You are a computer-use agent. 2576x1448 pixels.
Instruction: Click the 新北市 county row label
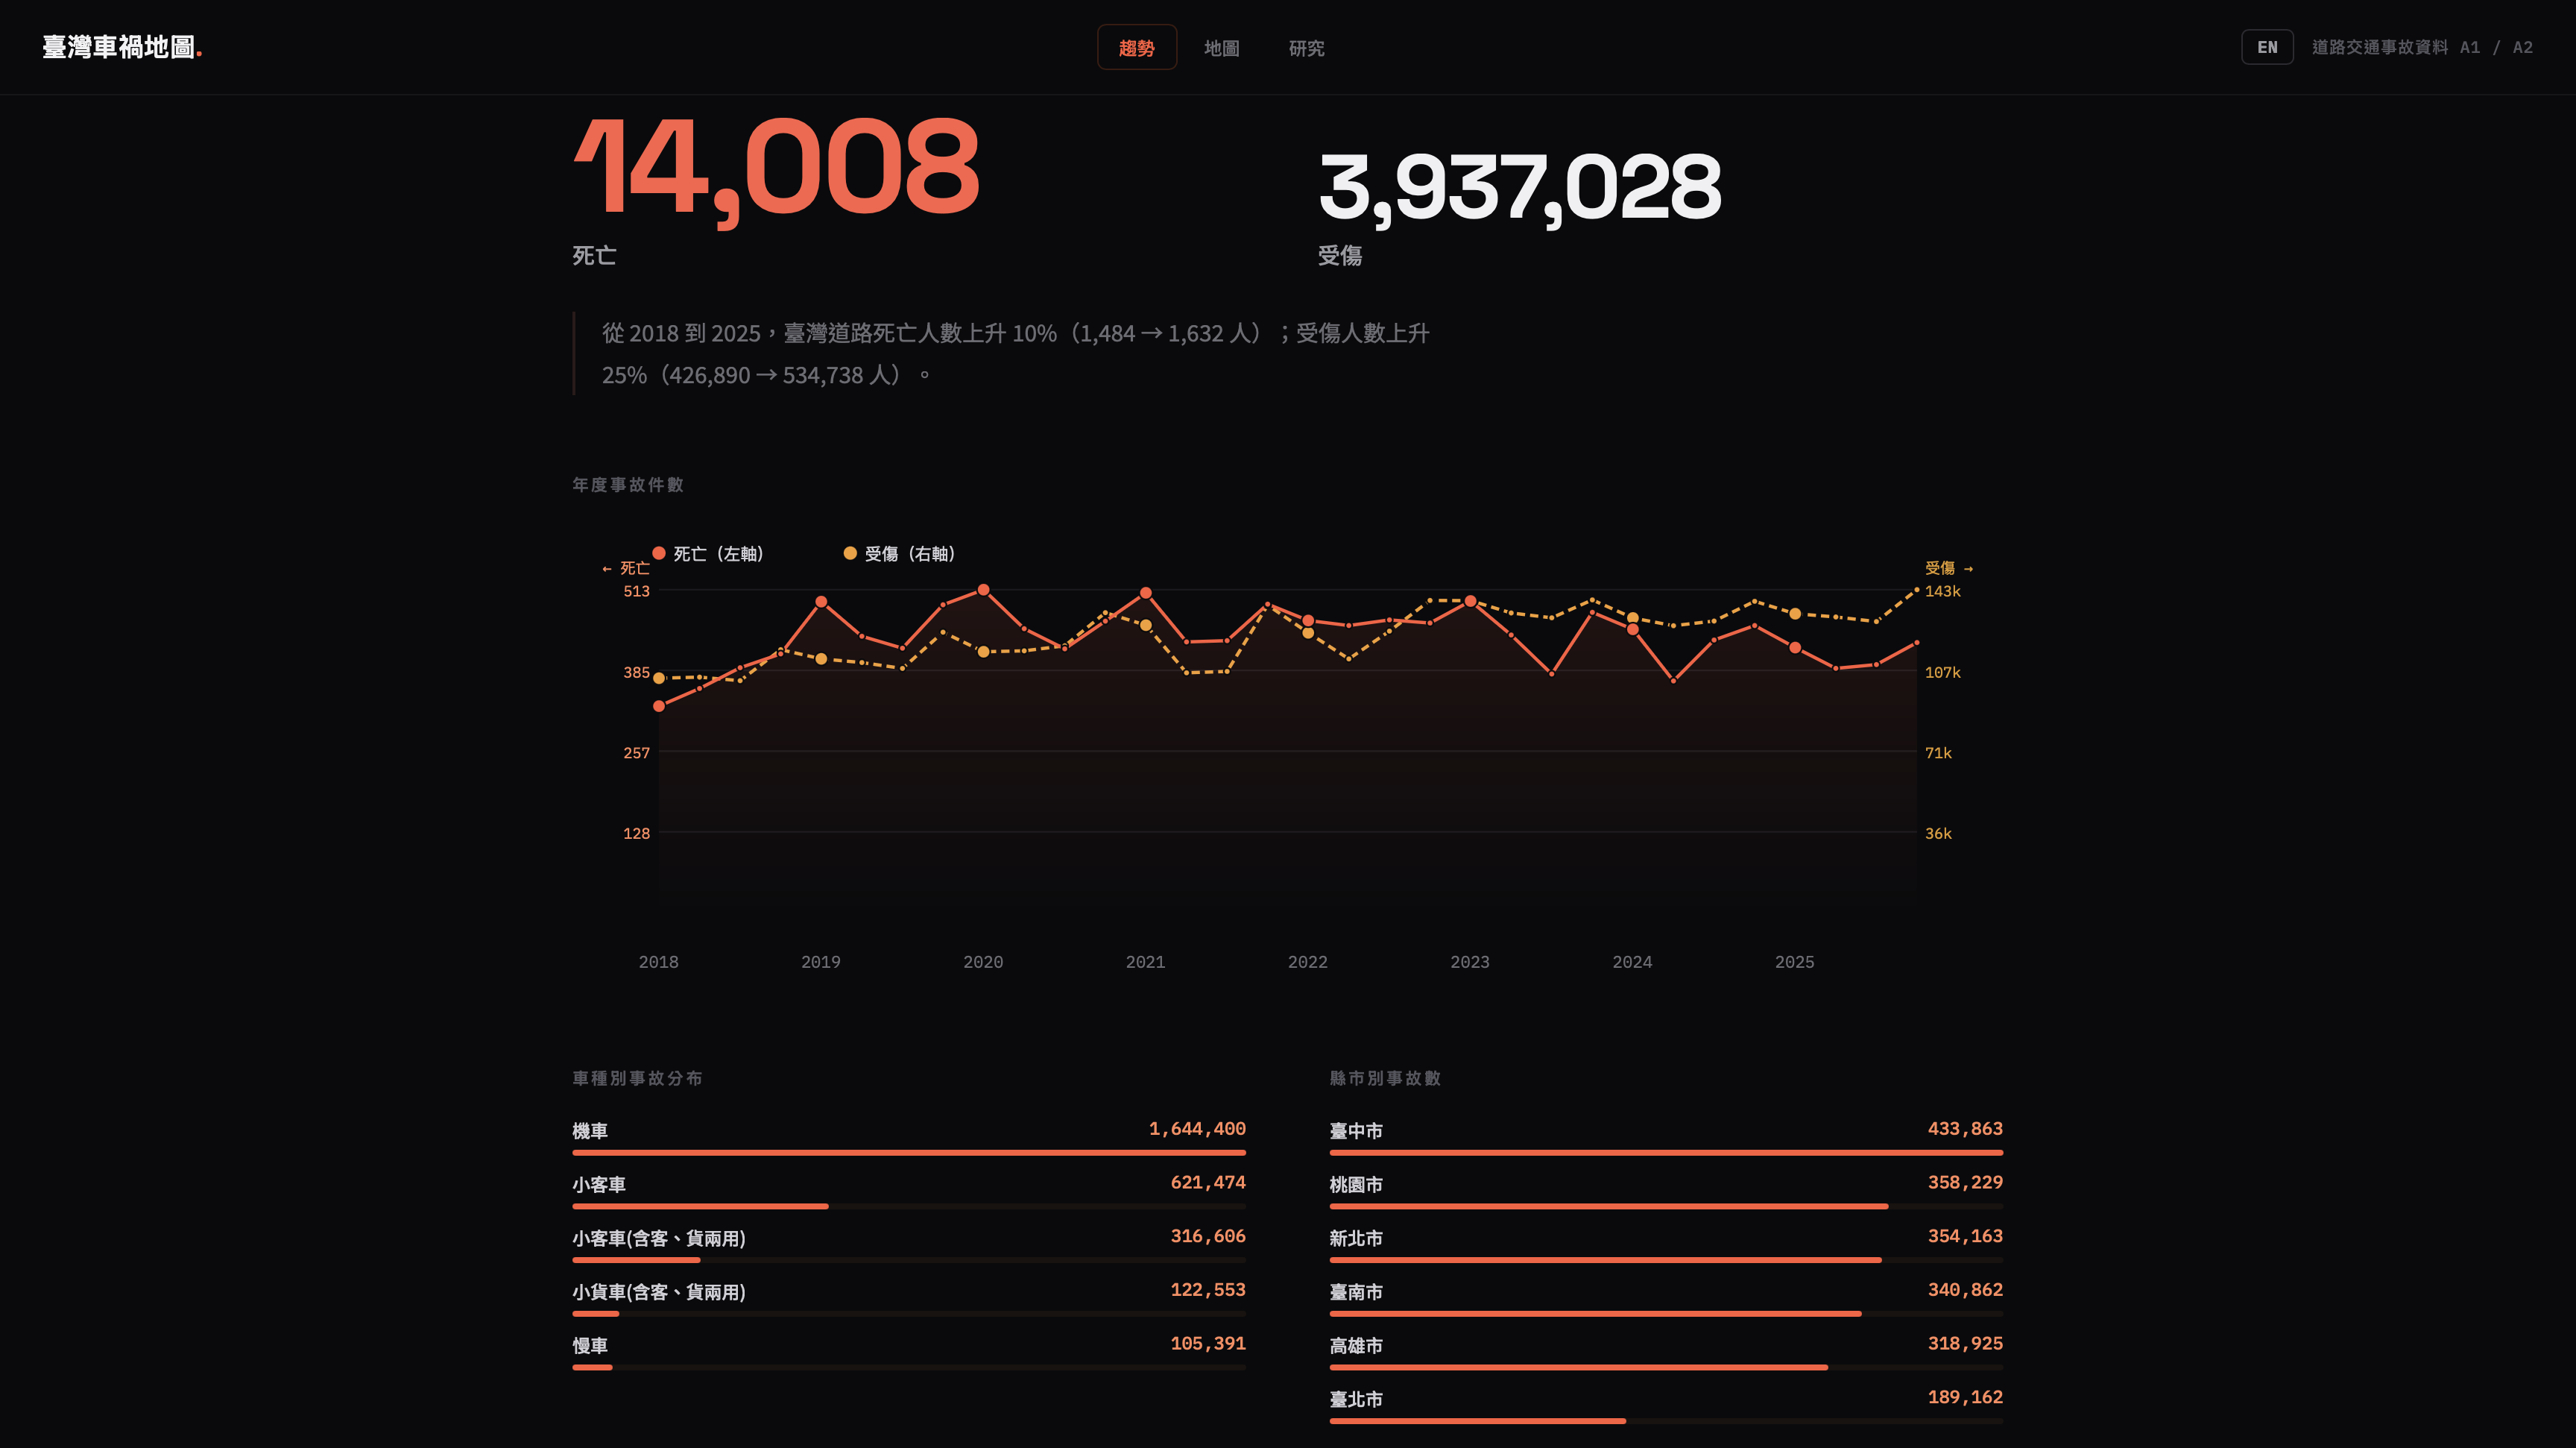tap(1356, 1238)
